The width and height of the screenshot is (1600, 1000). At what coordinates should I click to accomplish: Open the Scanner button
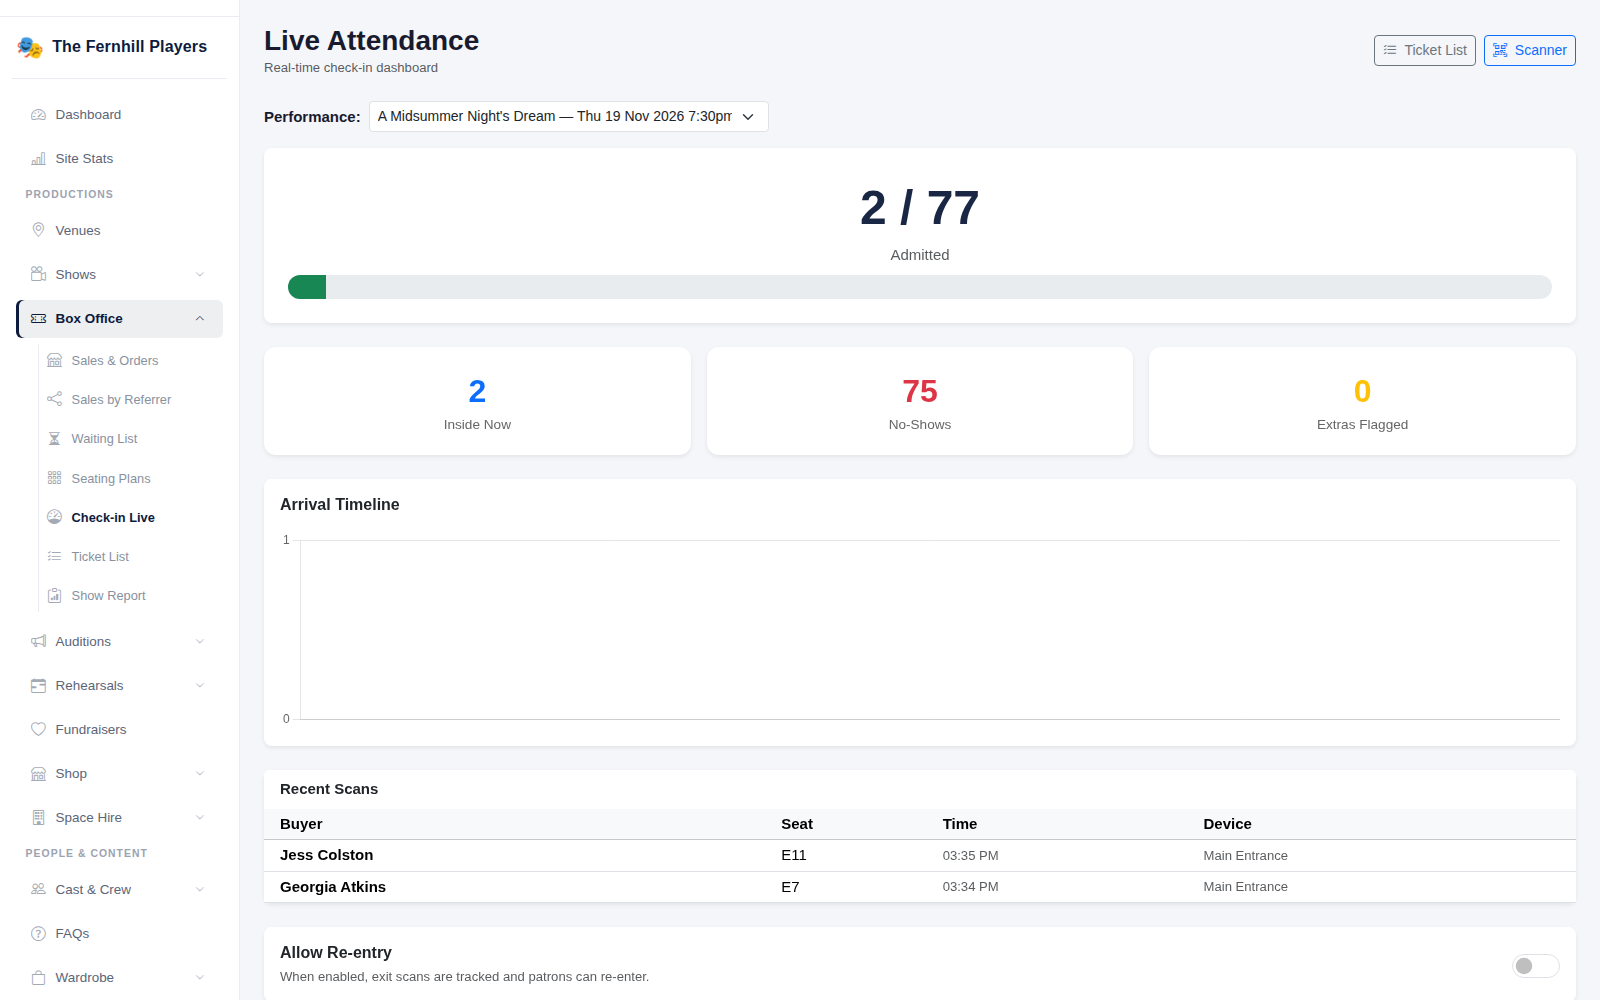[x=1530, y=50]
